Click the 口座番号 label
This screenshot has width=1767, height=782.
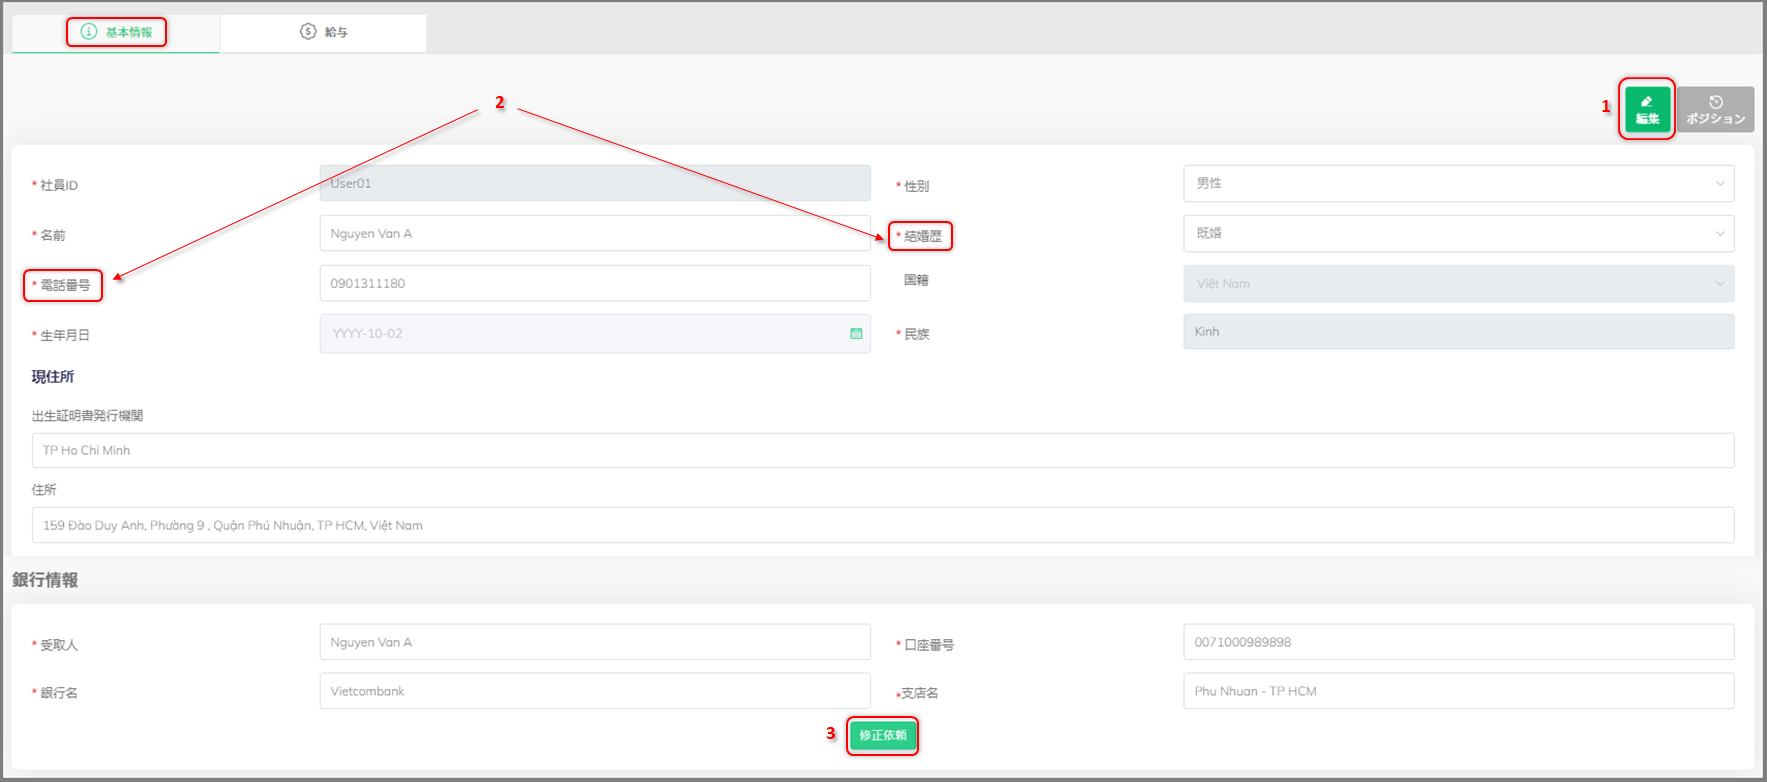[x=929, y=645]
